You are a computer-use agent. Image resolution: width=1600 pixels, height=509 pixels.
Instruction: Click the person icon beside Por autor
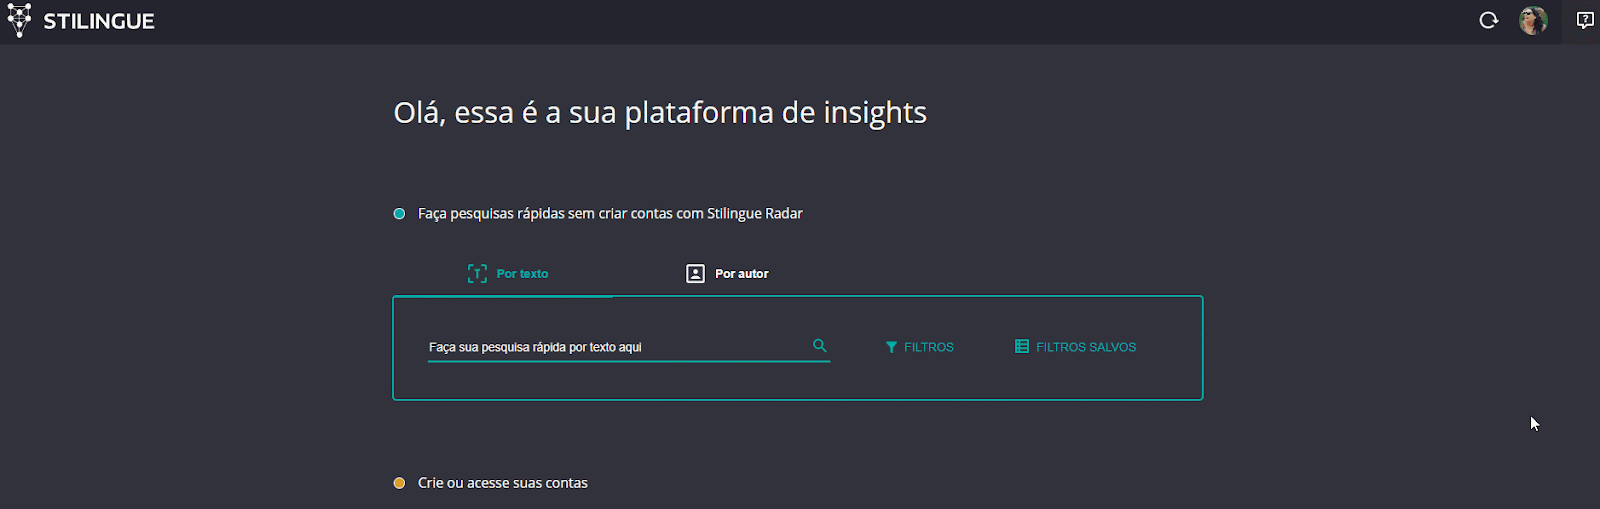(695, 274)
